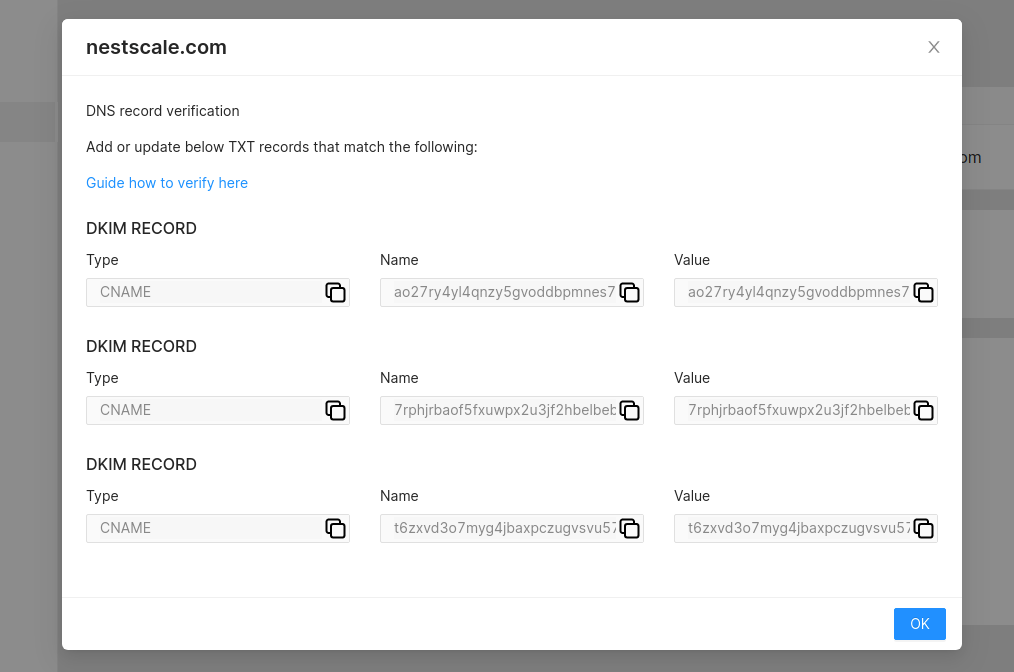The image size is (1014, 672).
Task: Dismiss the nestscale.com dialog with X
Action: [933, 47]
